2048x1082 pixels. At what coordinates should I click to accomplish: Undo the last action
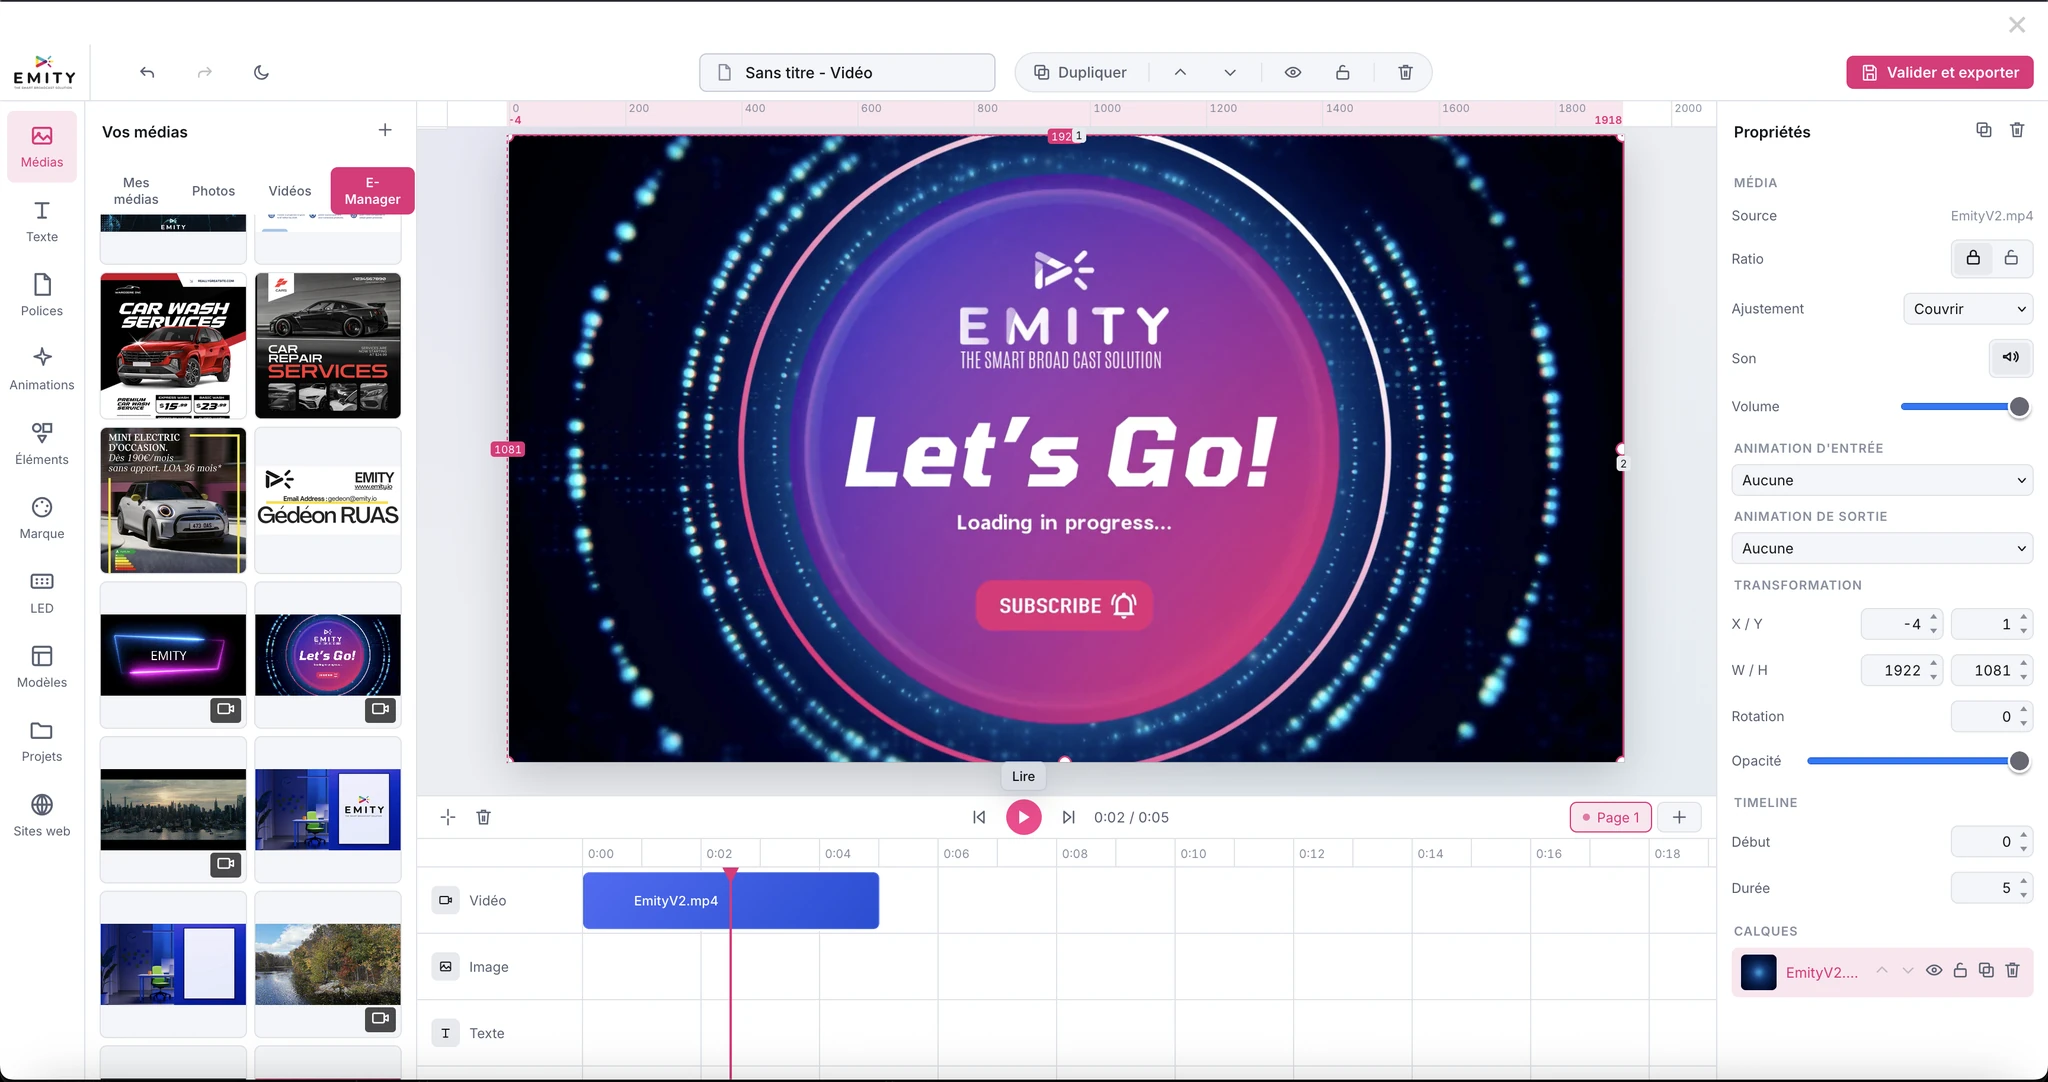[x=147, y=72]
